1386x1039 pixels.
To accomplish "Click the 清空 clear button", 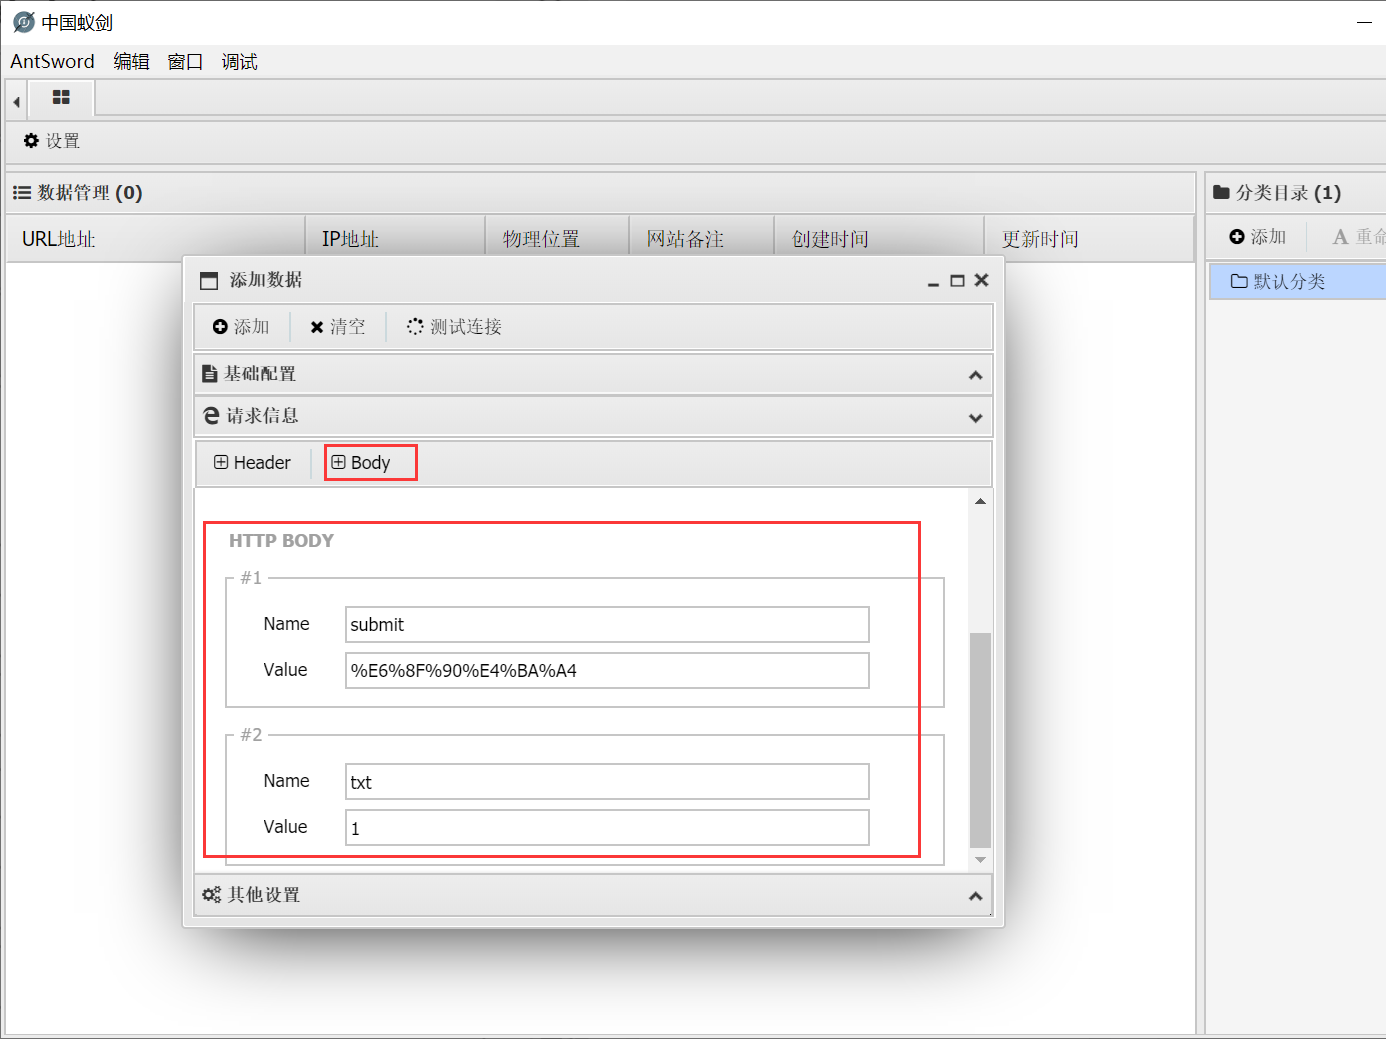I will click(x=338, y=327).
